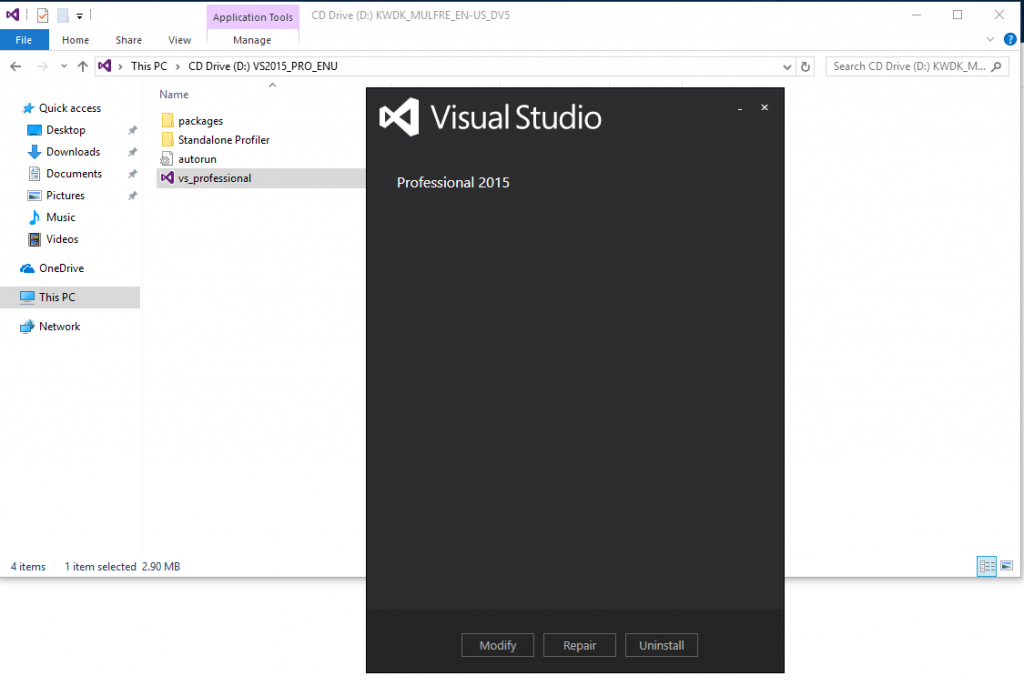Close the Visual Studio setup dialog

(x=764, y=107)
